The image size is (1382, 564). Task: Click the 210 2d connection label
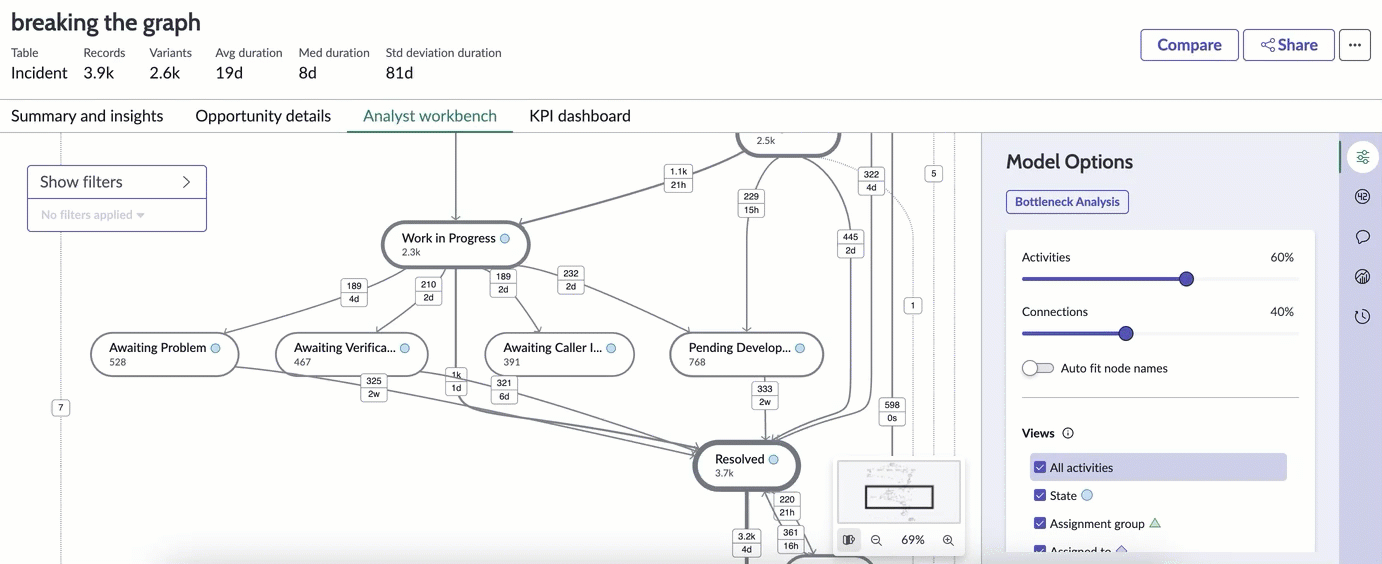[x=428, y=291]
